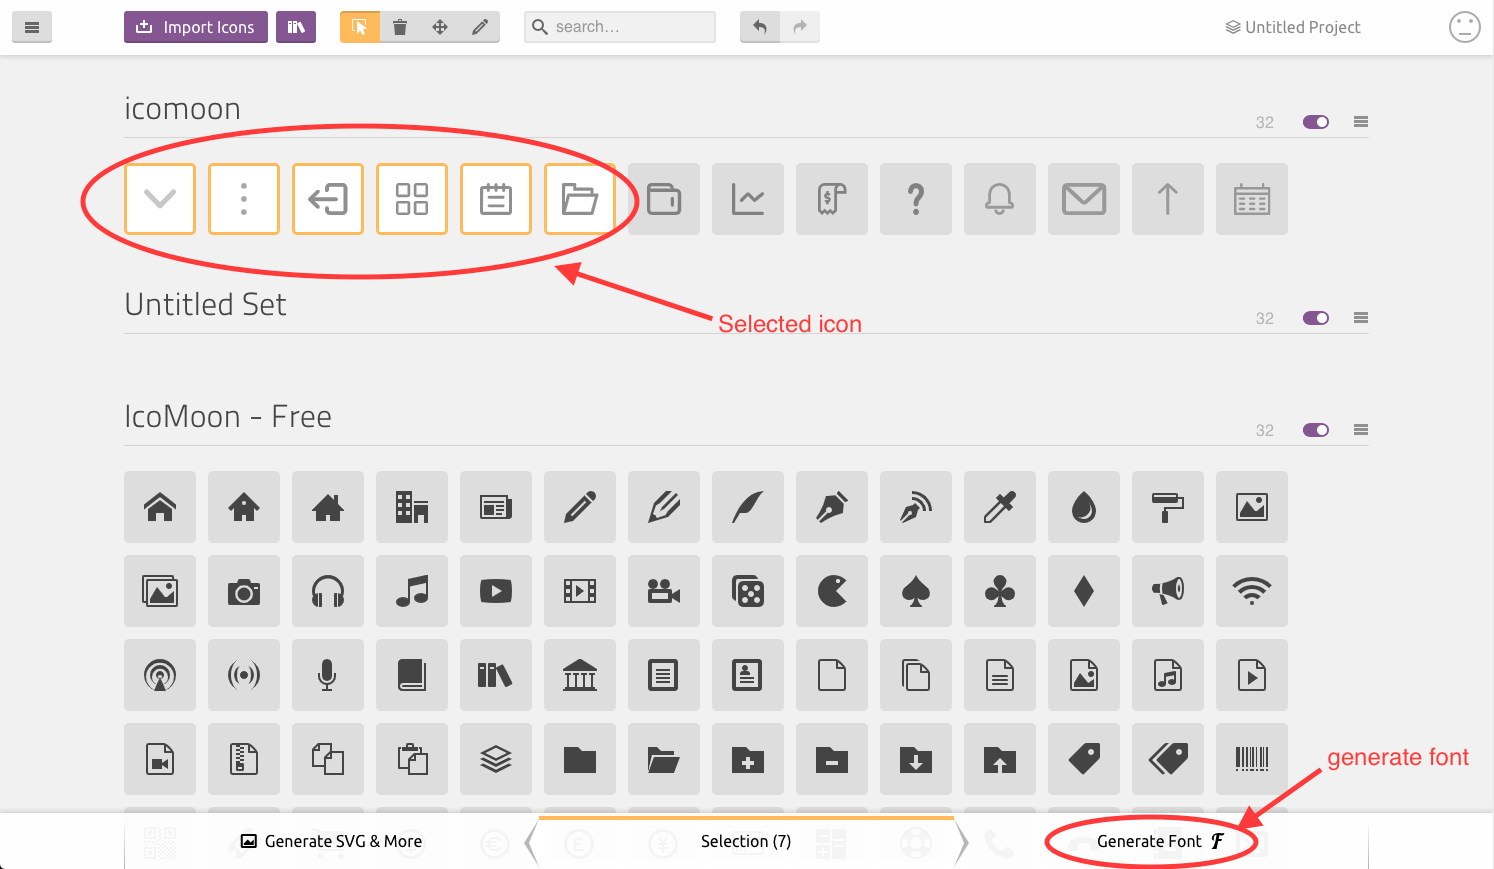Select the calendar grid icon
Viewport: 1494px width, 869px height.
coord(1252,199)
